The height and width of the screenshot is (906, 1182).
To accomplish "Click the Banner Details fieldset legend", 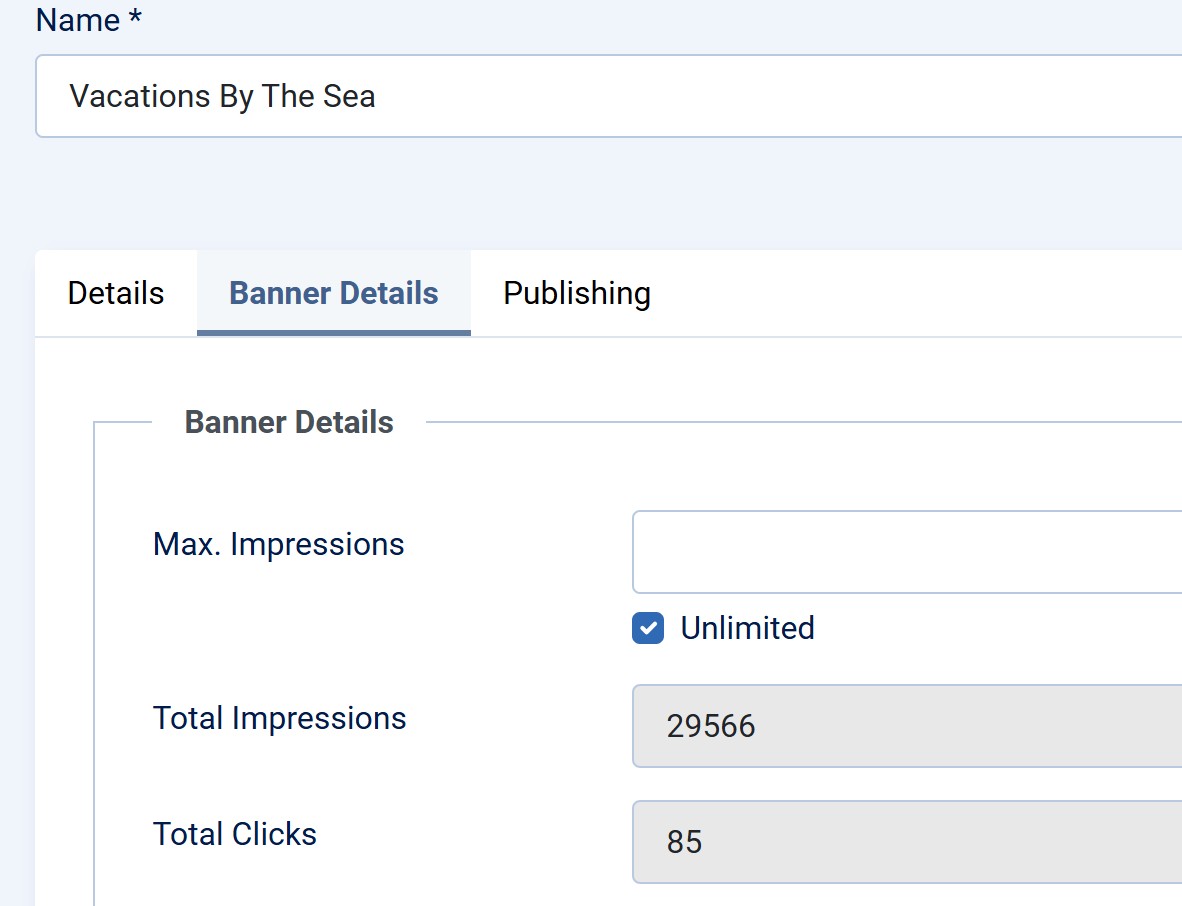I will pyautogui.click(x=289, y=422).
